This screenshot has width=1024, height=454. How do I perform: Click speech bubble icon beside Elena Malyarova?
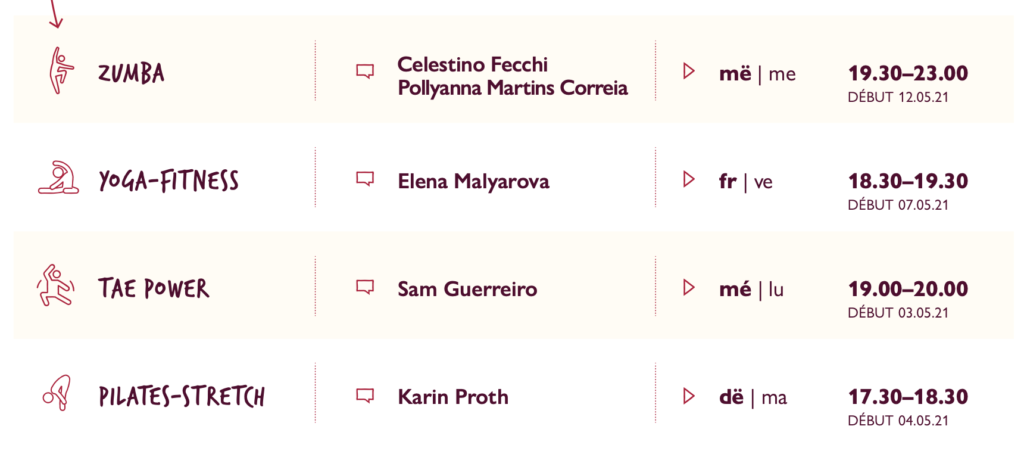pyautogui.click(x=365, y=178)
